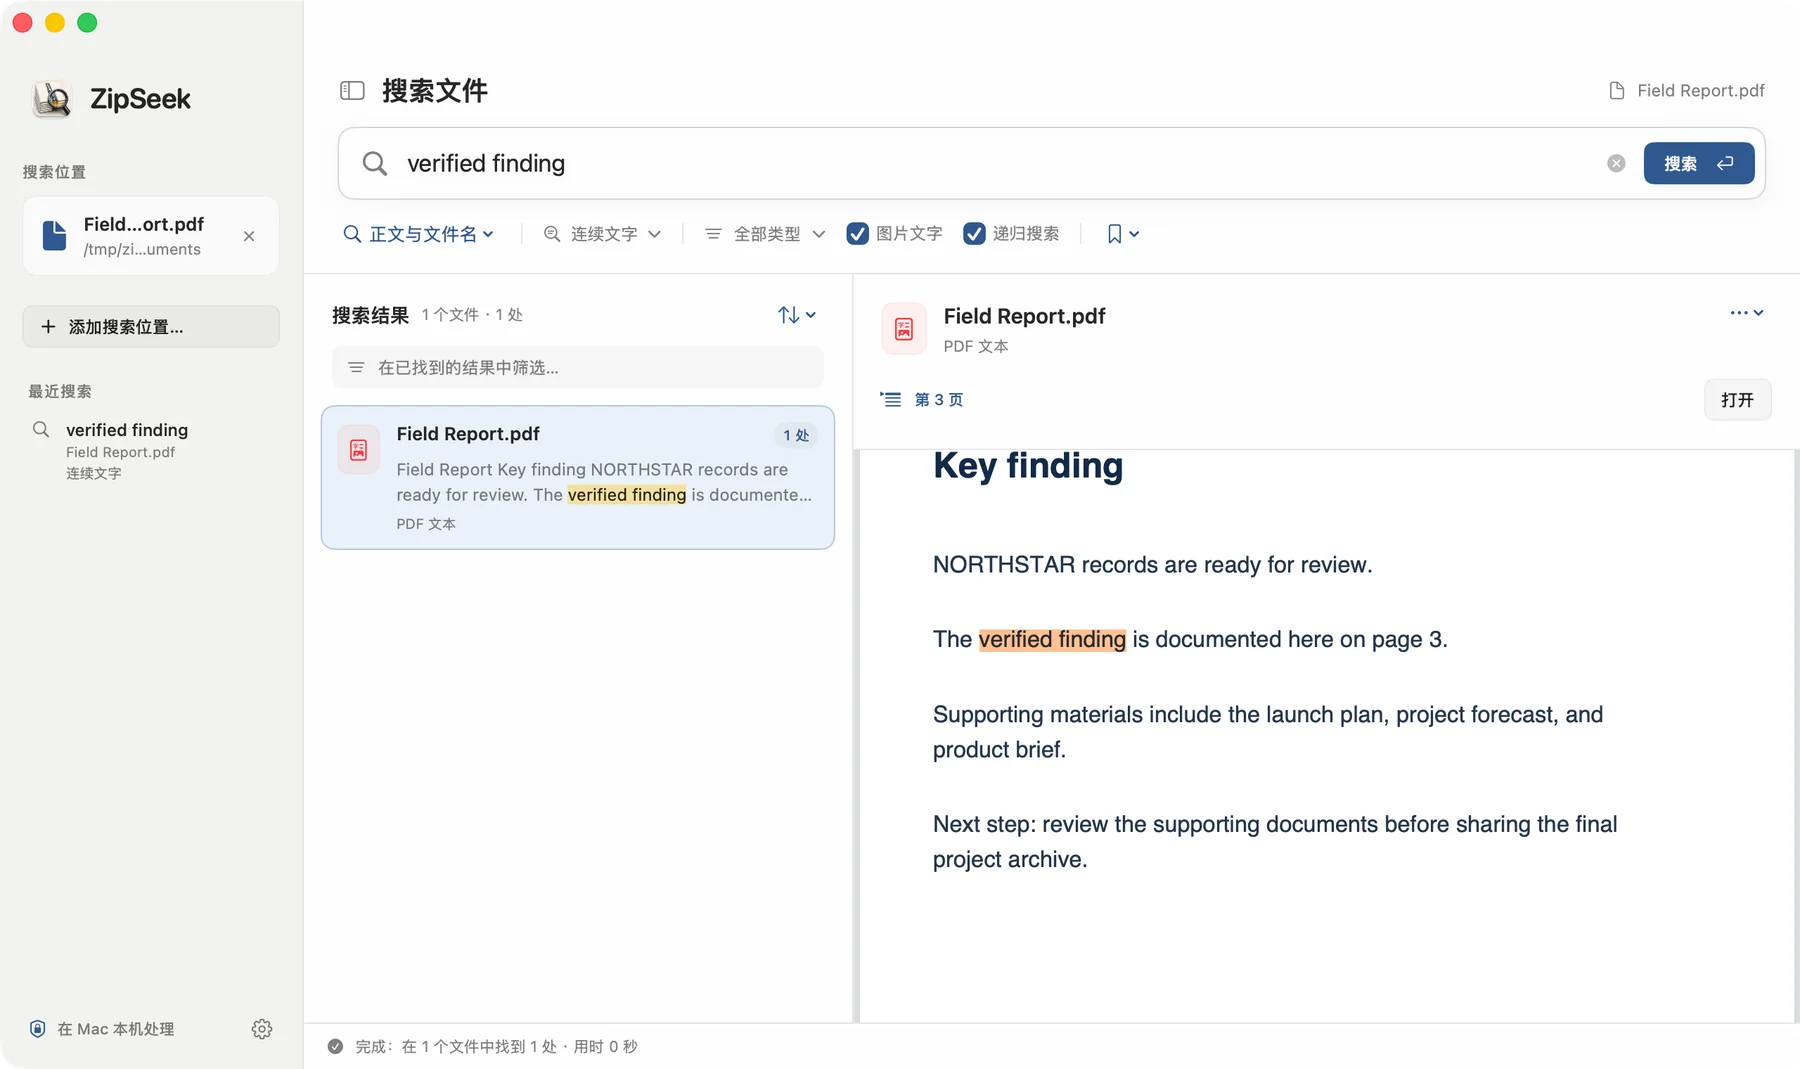Click the blue document icon in search location
Screen dimensions: 1800x1069
pyautogui.click(x=55, y=236)
